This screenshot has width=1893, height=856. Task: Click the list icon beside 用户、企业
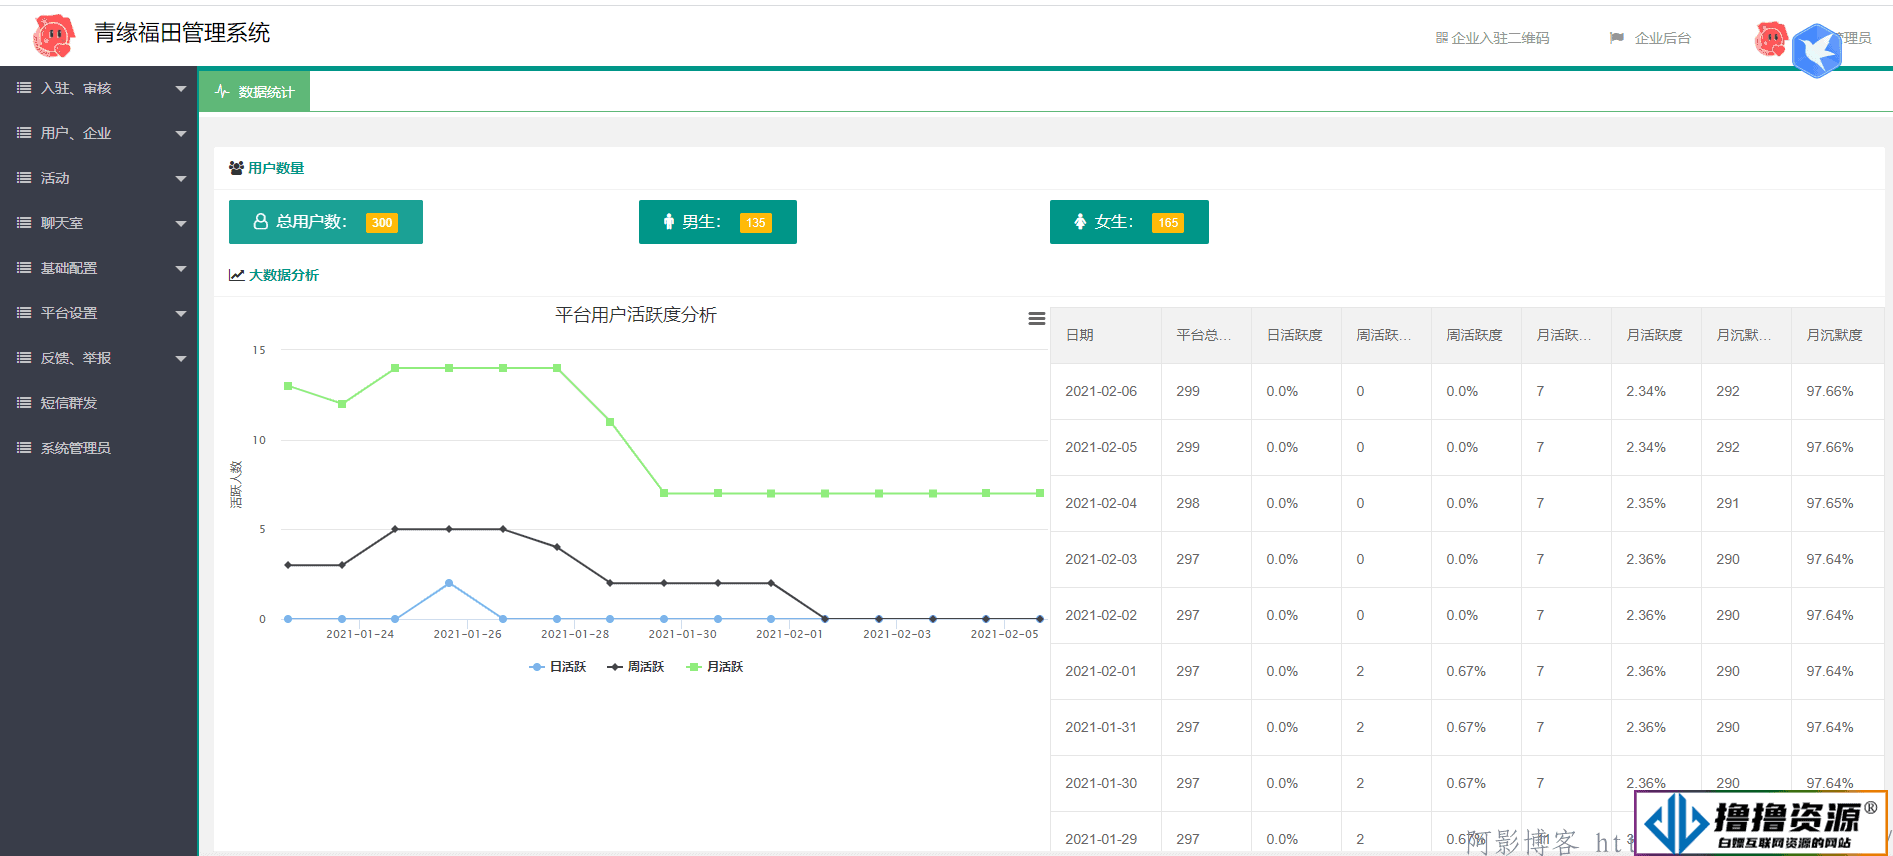24,133
